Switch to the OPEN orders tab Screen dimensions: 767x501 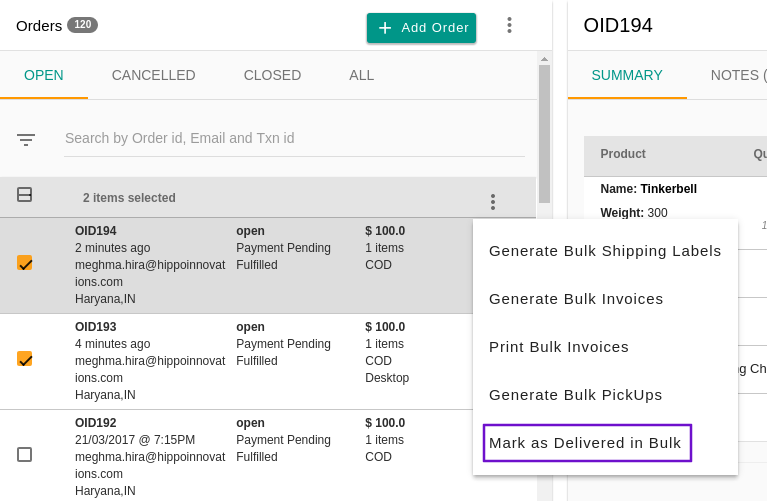(x=44, y=75)
